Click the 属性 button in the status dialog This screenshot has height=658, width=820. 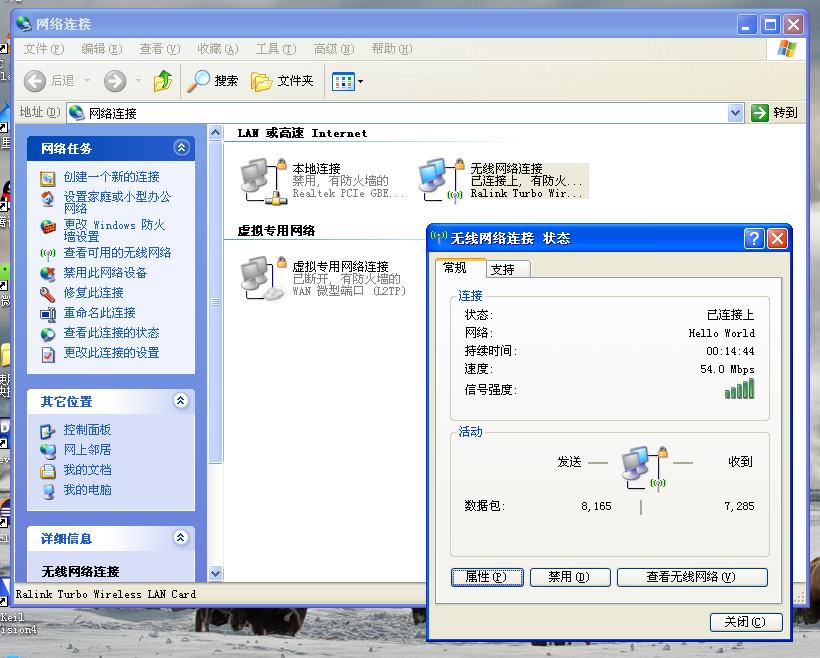487,577
